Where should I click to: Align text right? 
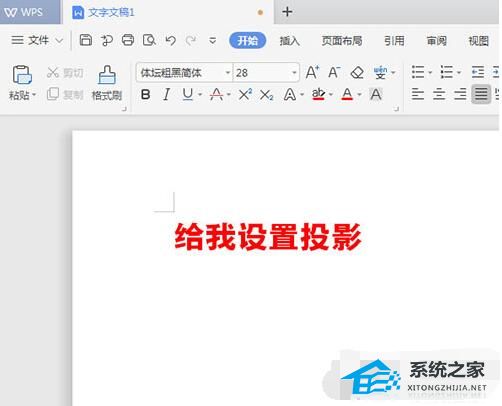click(x=460, y=94)
